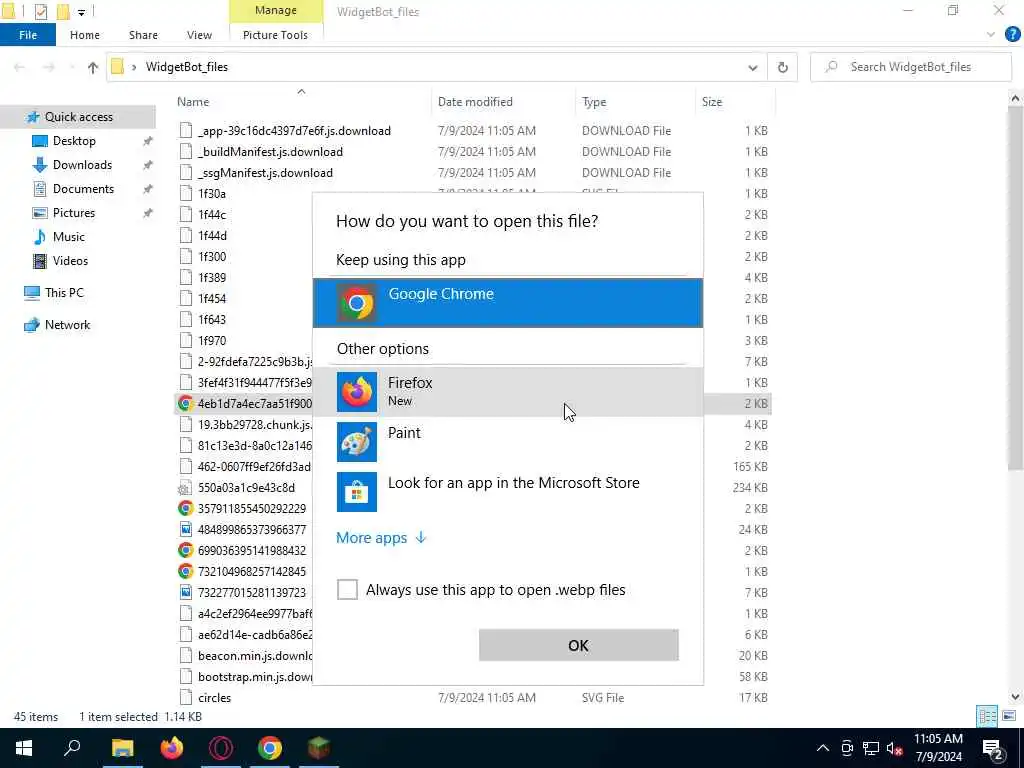Click the Manage contextual tab

point(276,10)
